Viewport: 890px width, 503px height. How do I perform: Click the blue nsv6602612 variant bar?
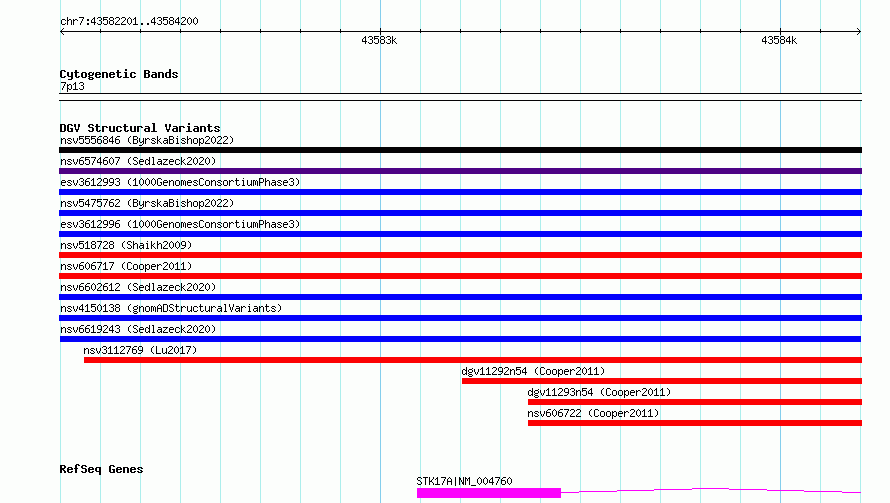click(460, 297)
